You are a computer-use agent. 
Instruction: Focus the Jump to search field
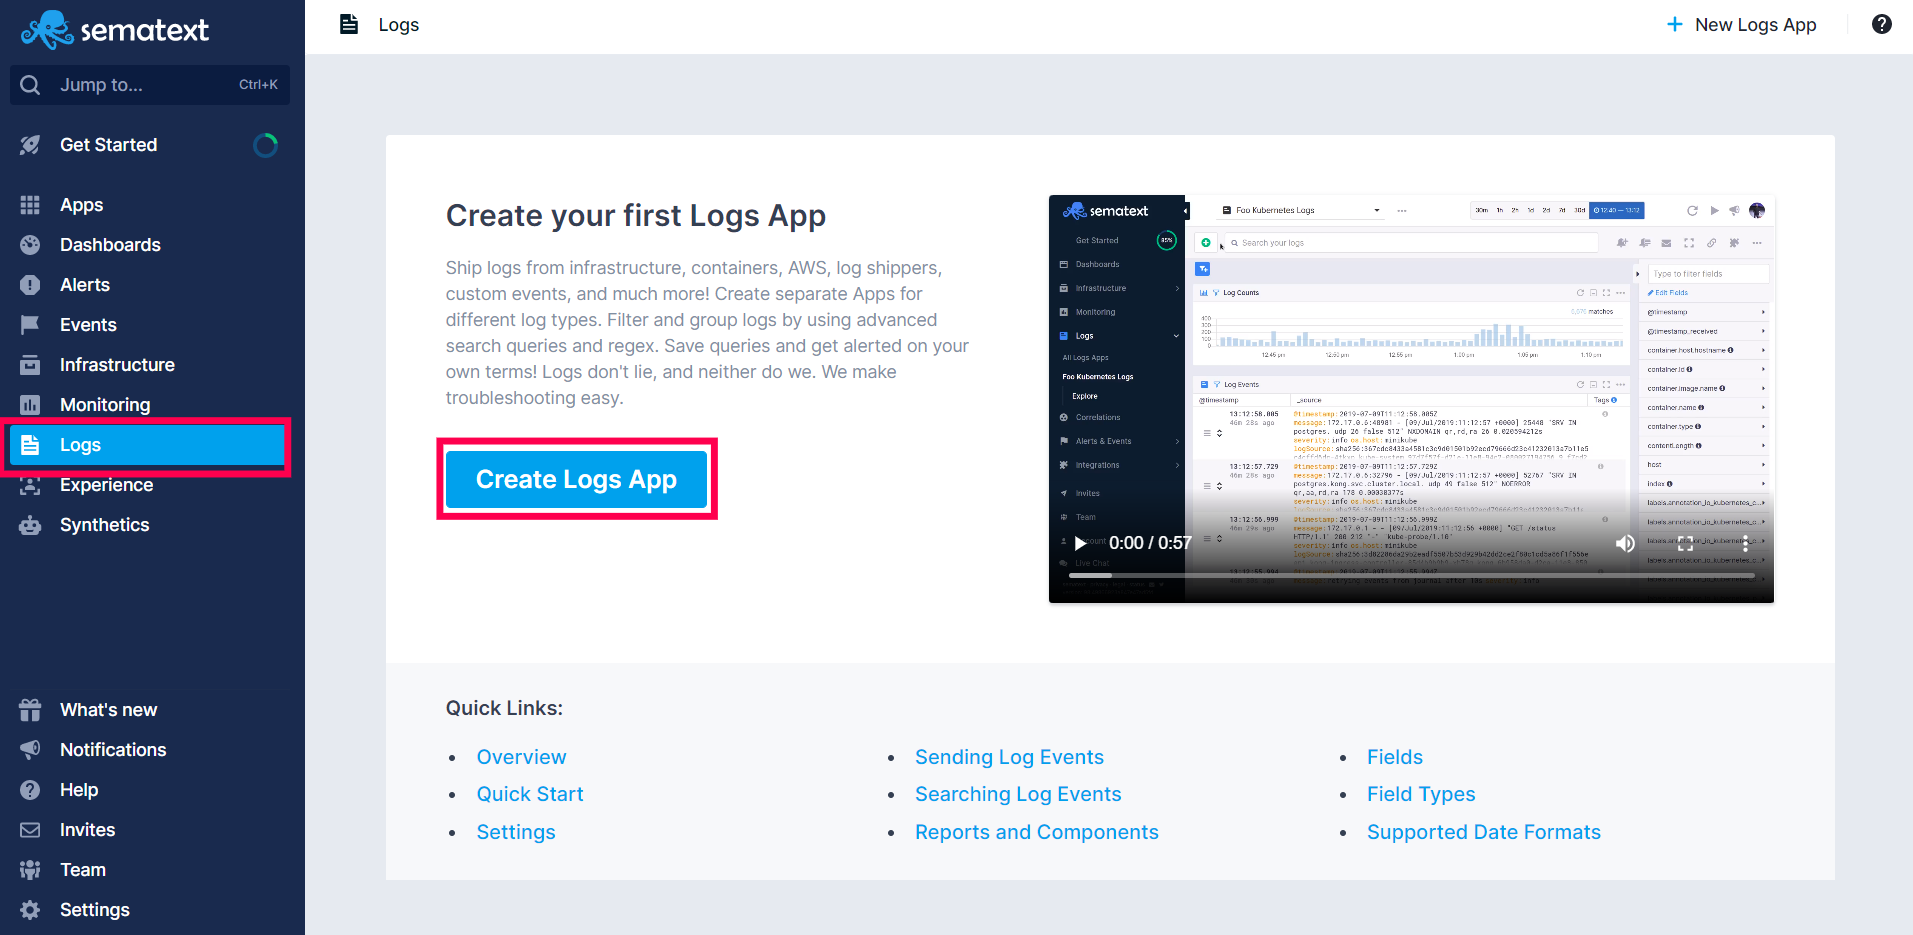(x=150, y=85)
